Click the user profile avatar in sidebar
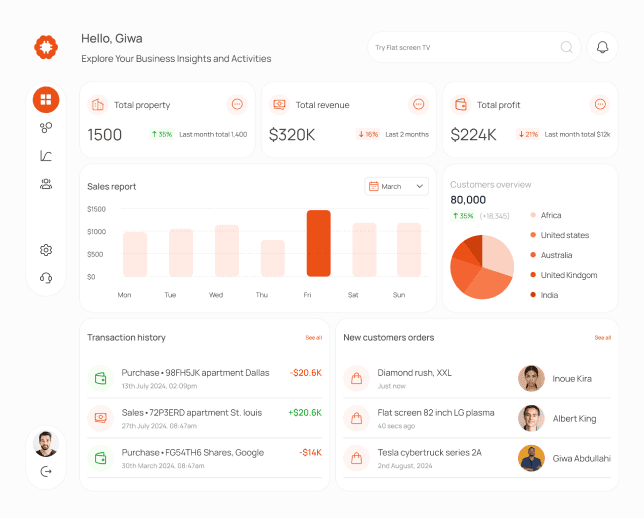The image size is (644, 518). coord(46,444)
